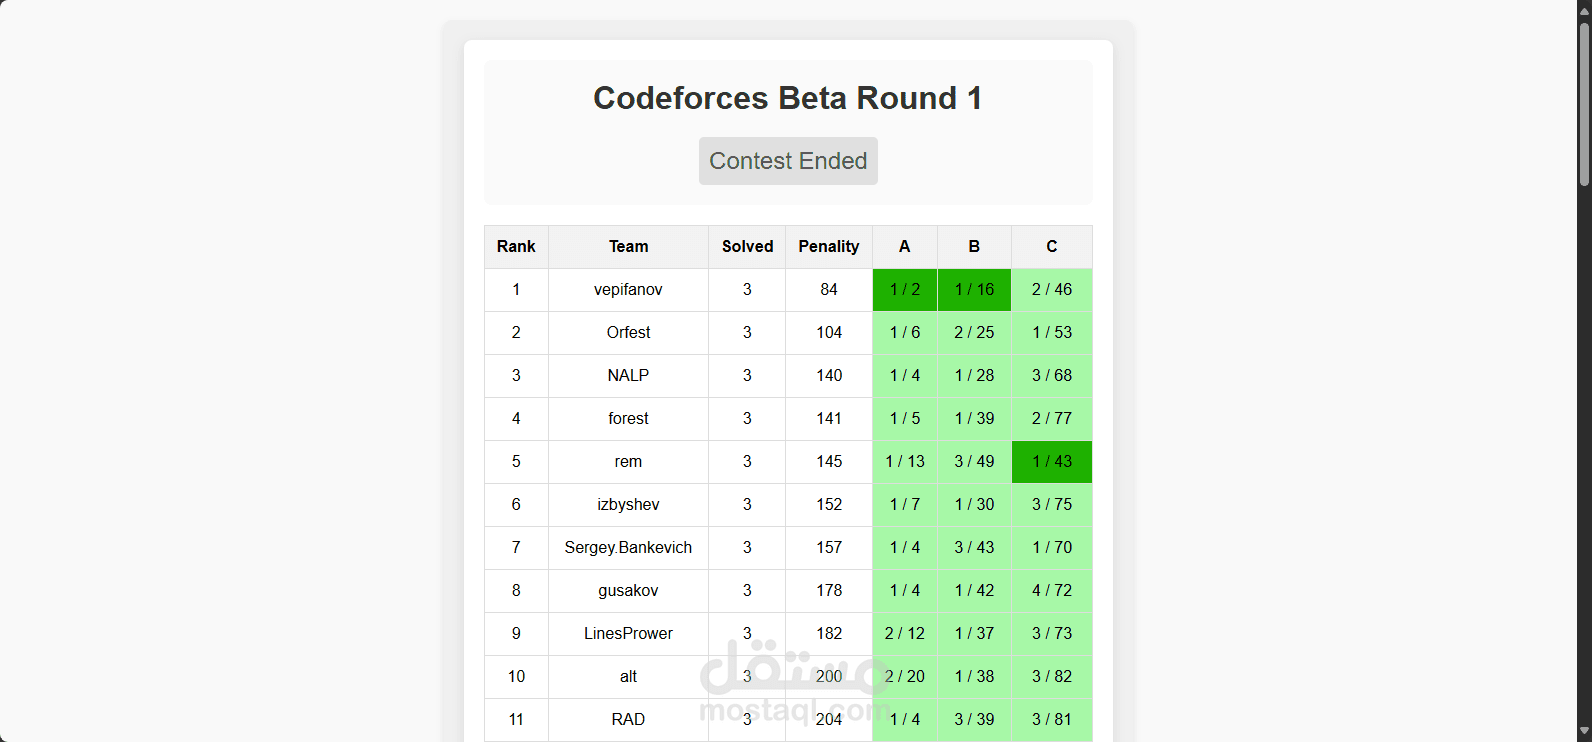Sort table by the Penality column header
The height and width of the screenshot is (742, 1592).
pos(828,246)
